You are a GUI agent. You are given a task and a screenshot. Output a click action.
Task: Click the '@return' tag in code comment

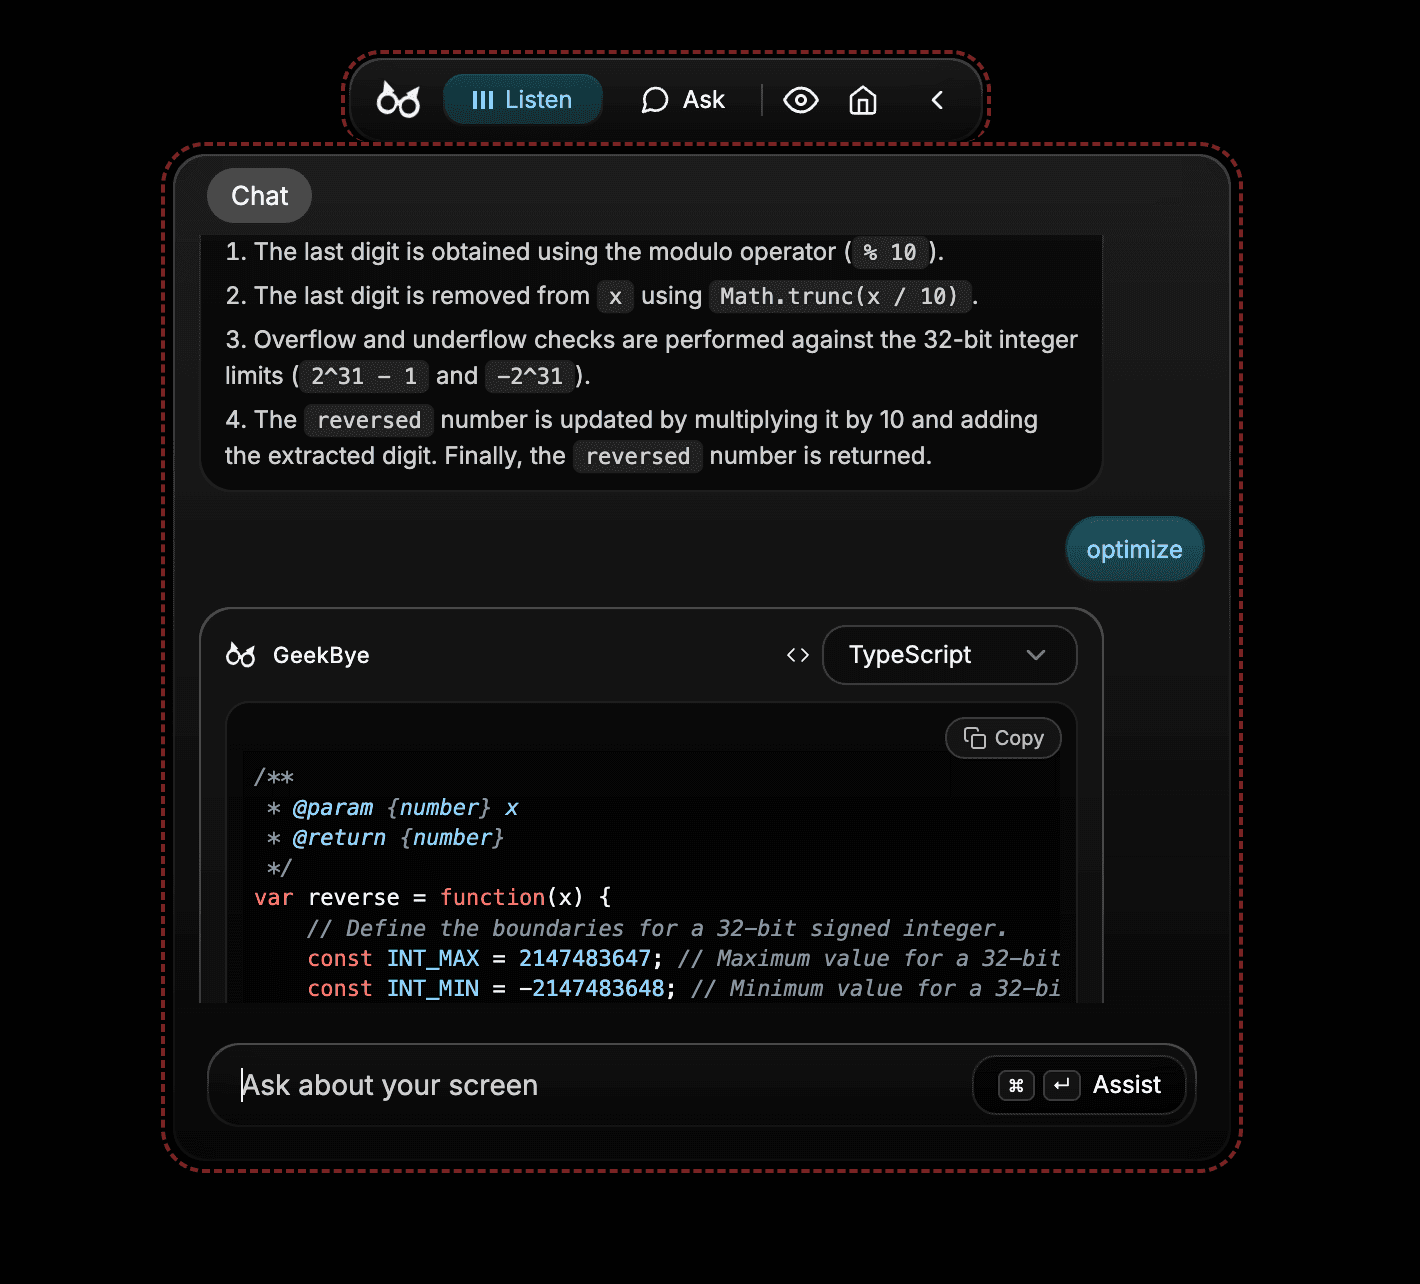pyautogui.click(x=339, y=838)
